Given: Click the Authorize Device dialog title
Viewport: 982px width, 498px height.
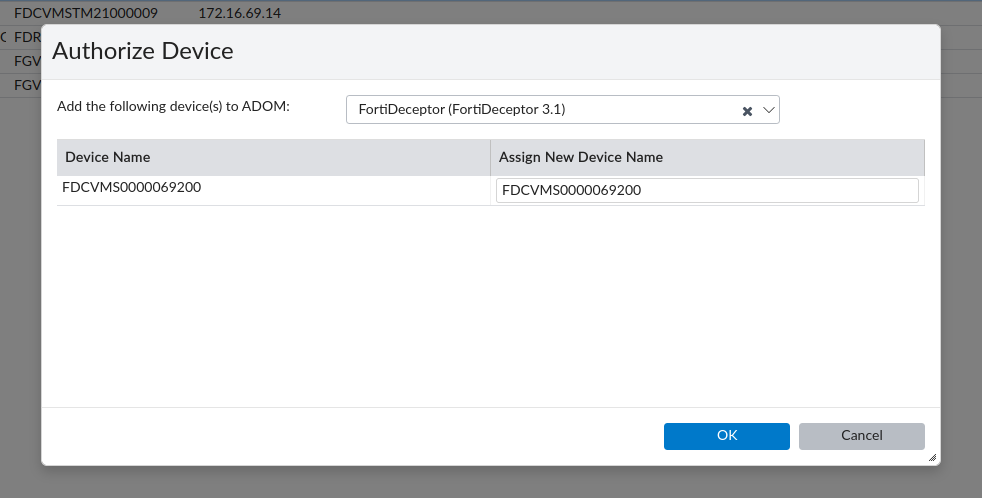Looking at the screenshot, I should 143,51.
